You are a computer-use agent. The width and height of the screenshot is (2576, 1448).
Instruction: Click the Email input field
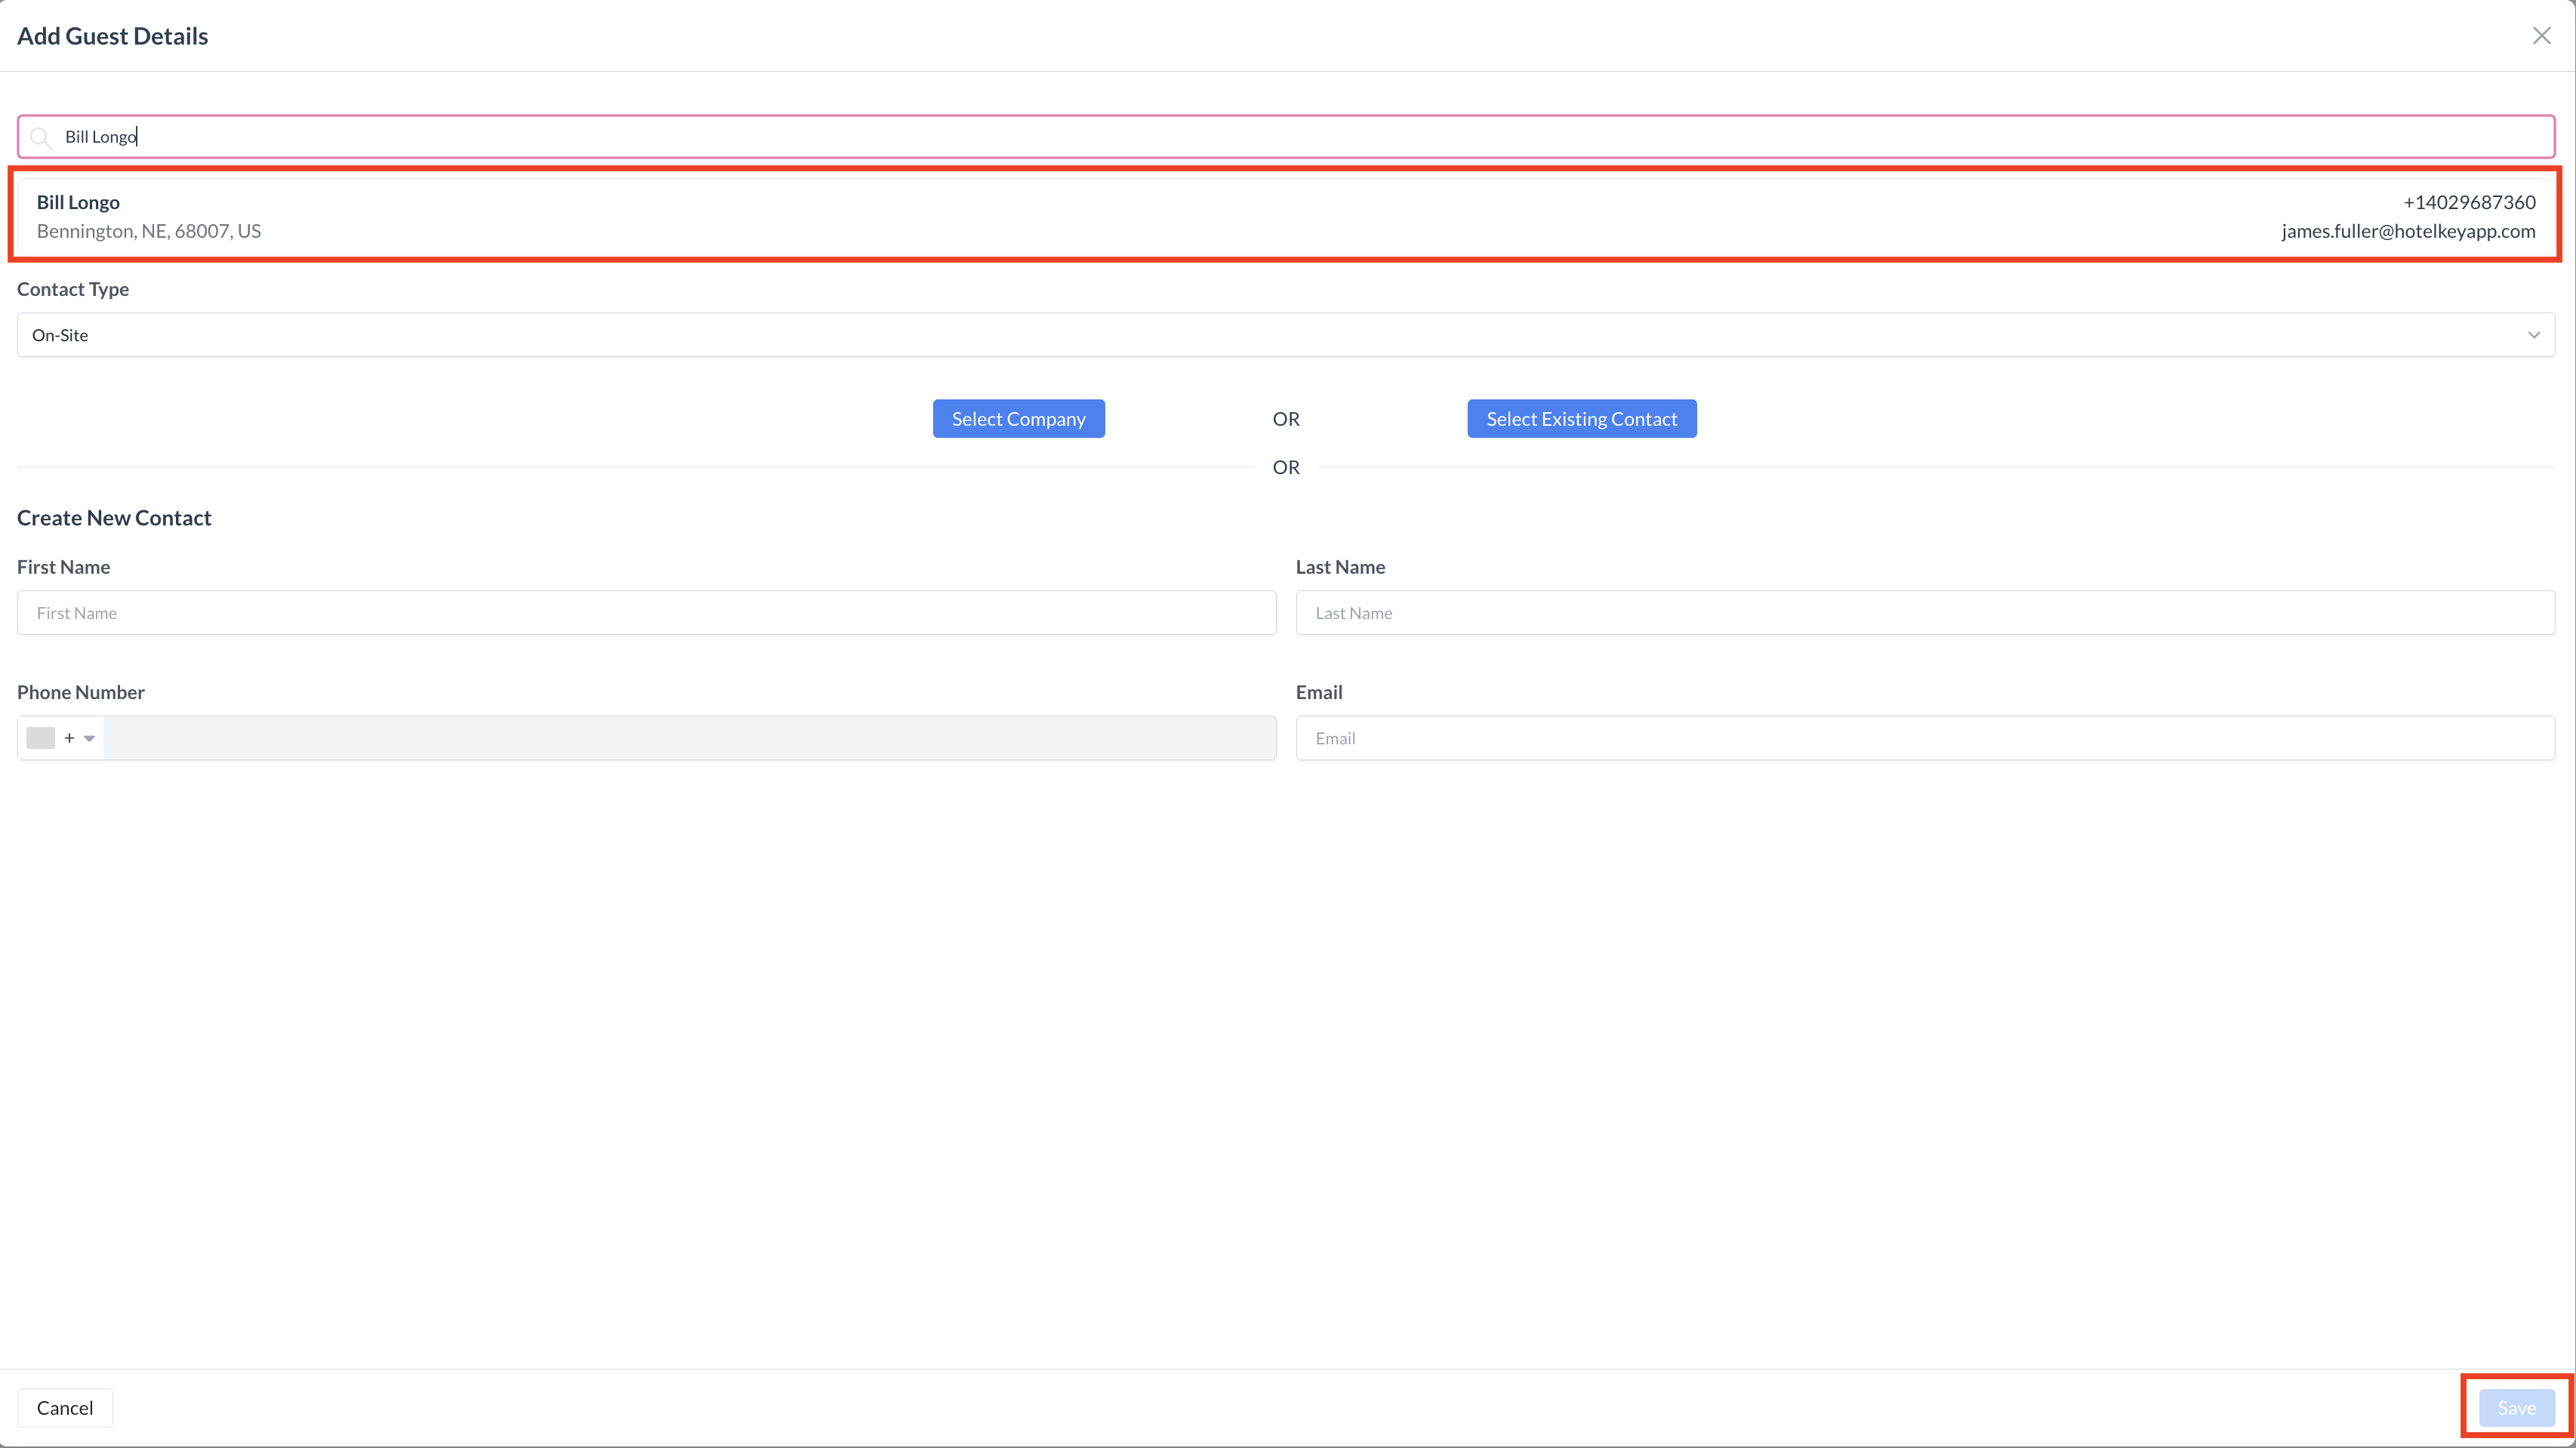(1925, 737)
